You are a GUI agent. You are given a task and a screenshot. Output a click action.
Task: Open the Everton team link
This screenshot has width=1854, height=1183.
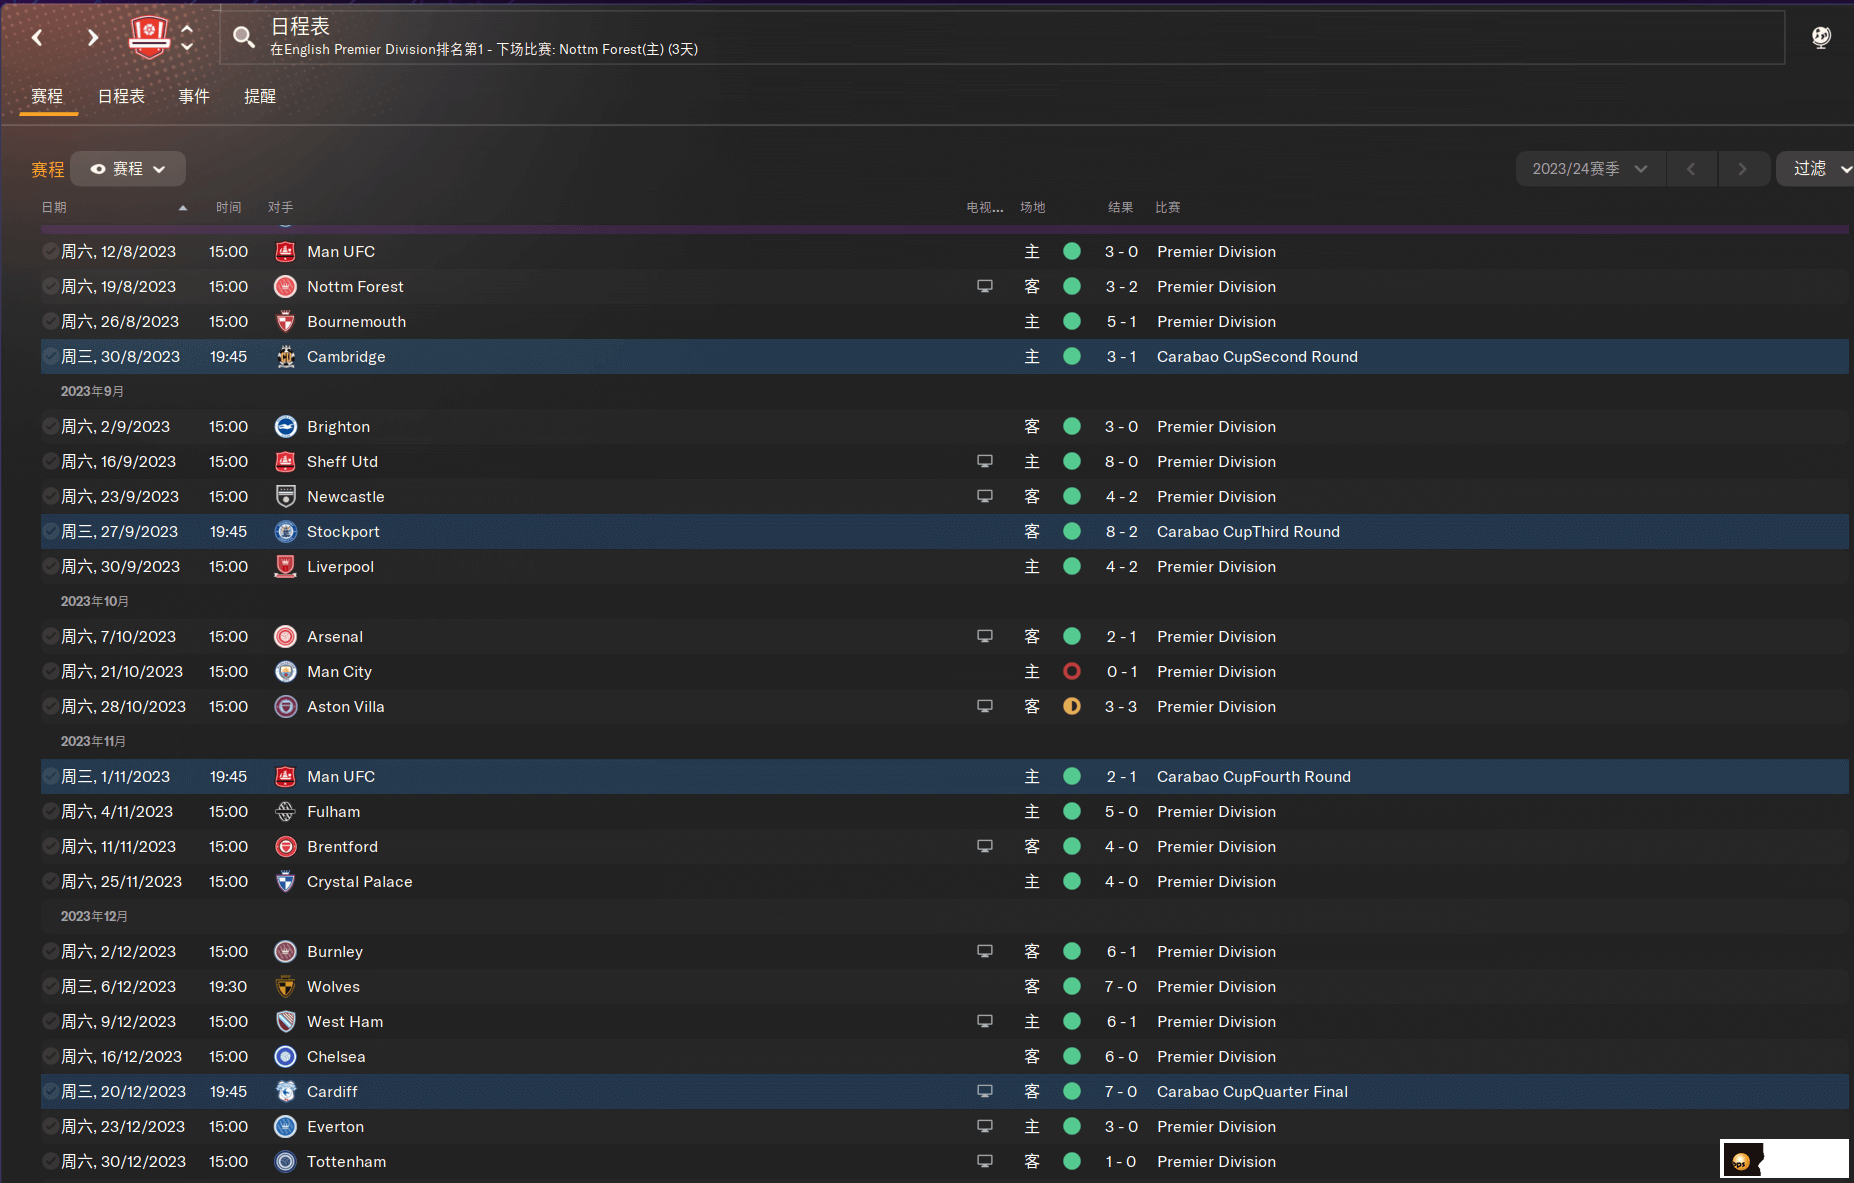point(335,1127)
